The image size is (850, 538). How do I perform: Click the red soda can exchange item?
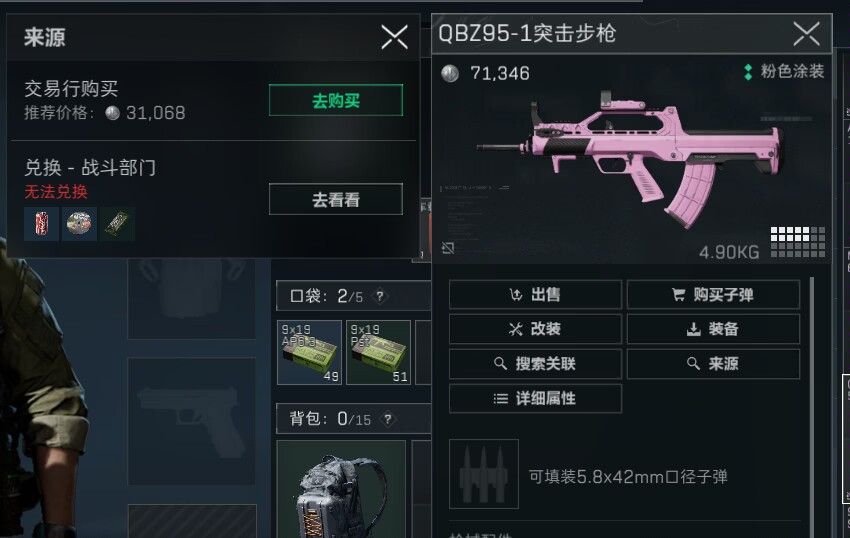41,223
